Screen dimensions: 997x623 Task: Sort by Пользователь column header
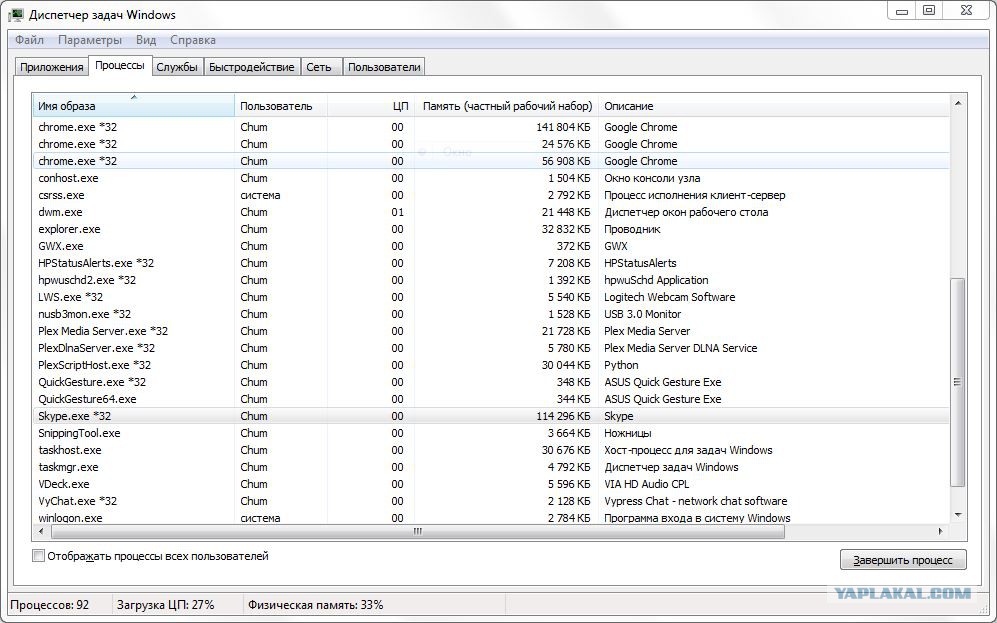281,106
